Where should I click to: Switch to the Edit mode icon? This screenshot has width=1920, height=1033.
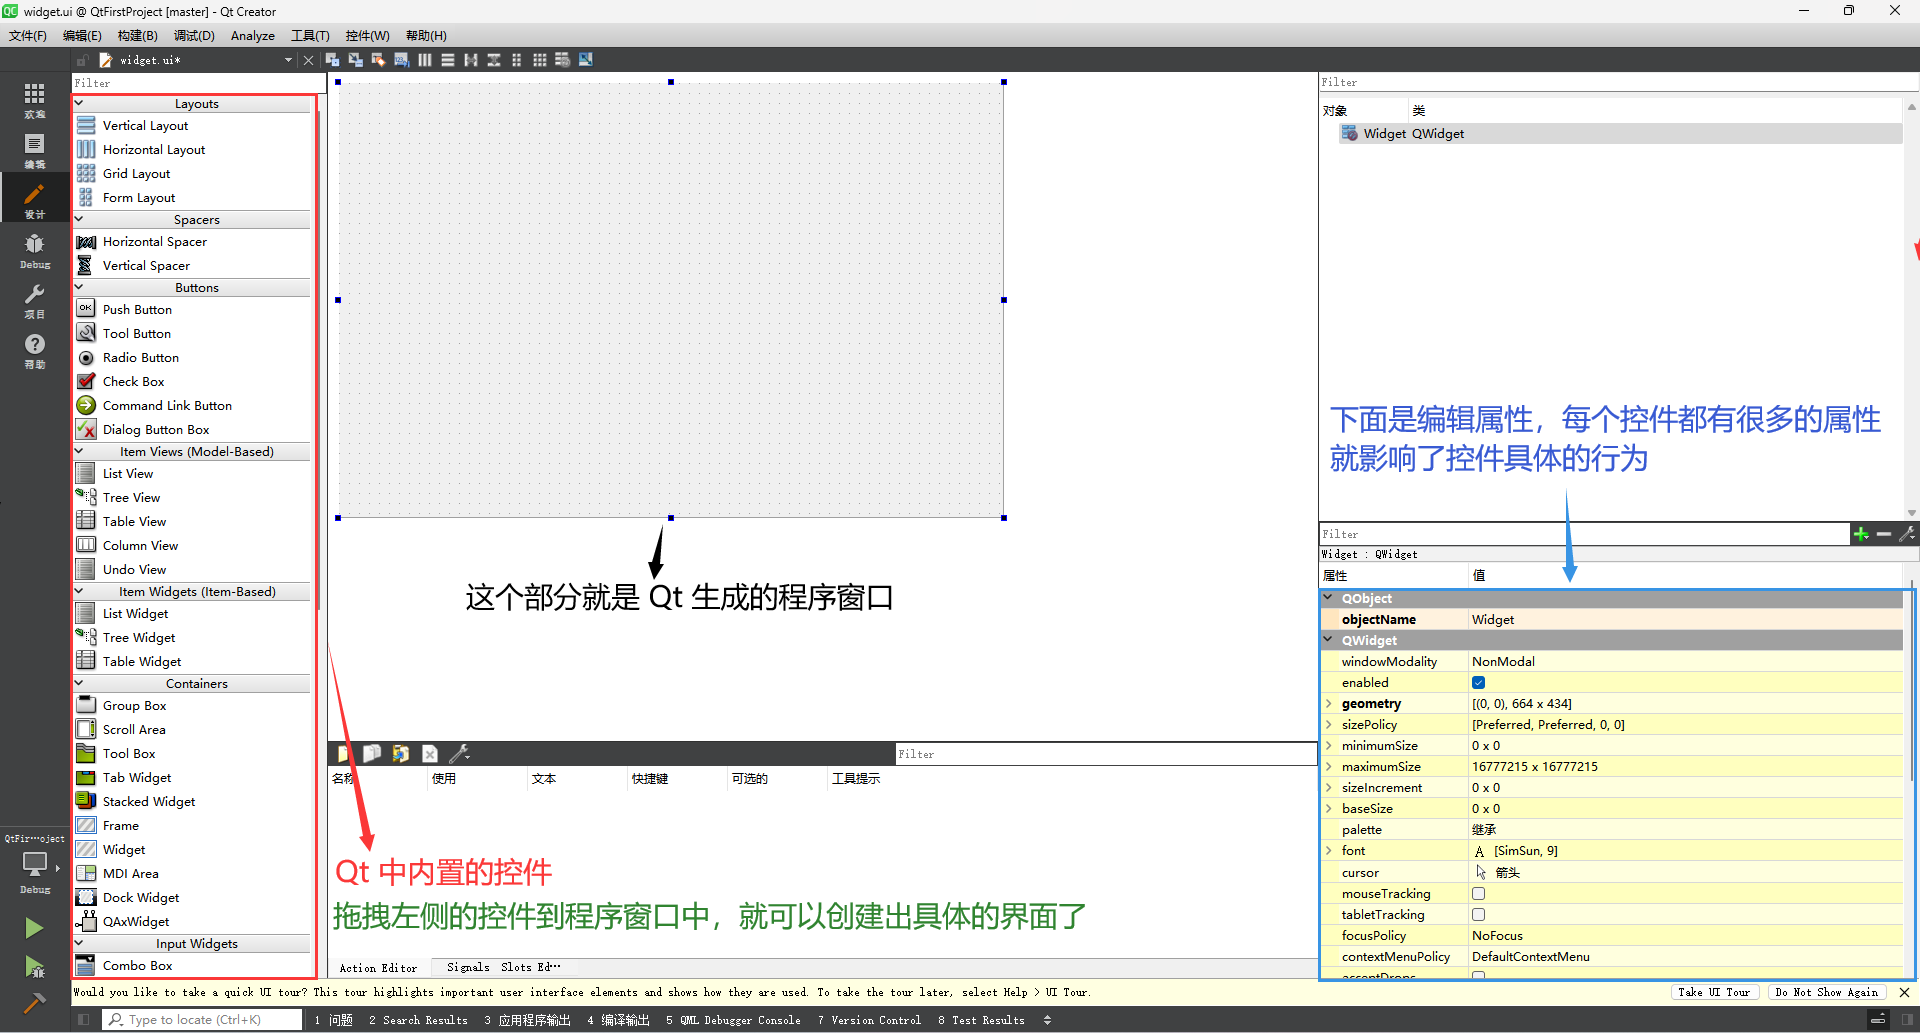pos(34,150)
